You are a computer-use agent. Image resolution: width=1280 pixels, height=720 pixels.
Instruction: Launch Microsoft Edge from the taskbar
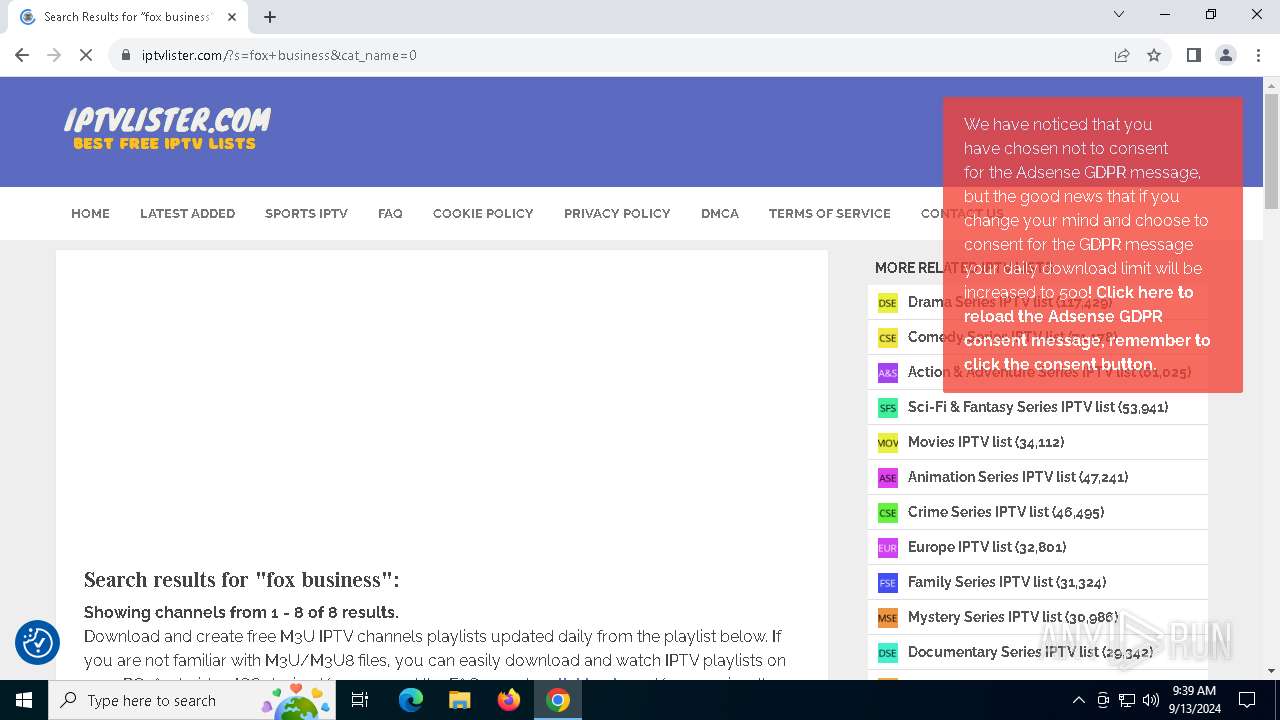[x=411, y=700]
